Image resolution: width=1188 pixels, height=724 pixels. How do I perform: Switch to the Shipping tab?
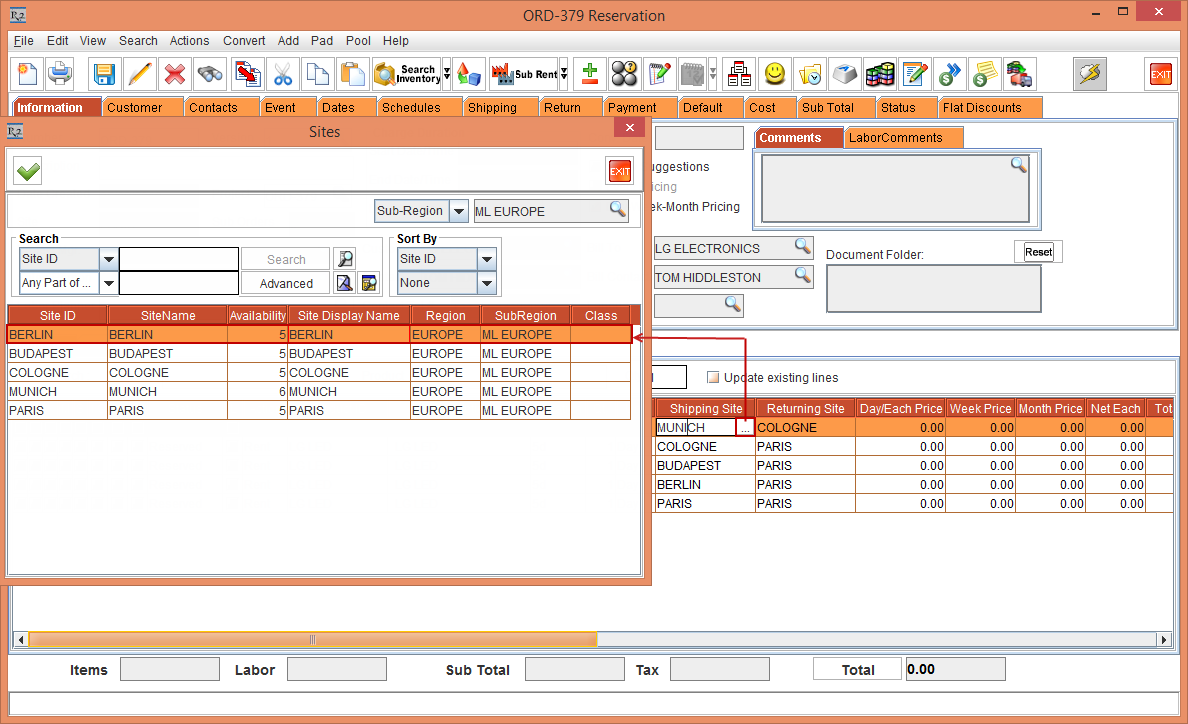(x=492, y=107)
